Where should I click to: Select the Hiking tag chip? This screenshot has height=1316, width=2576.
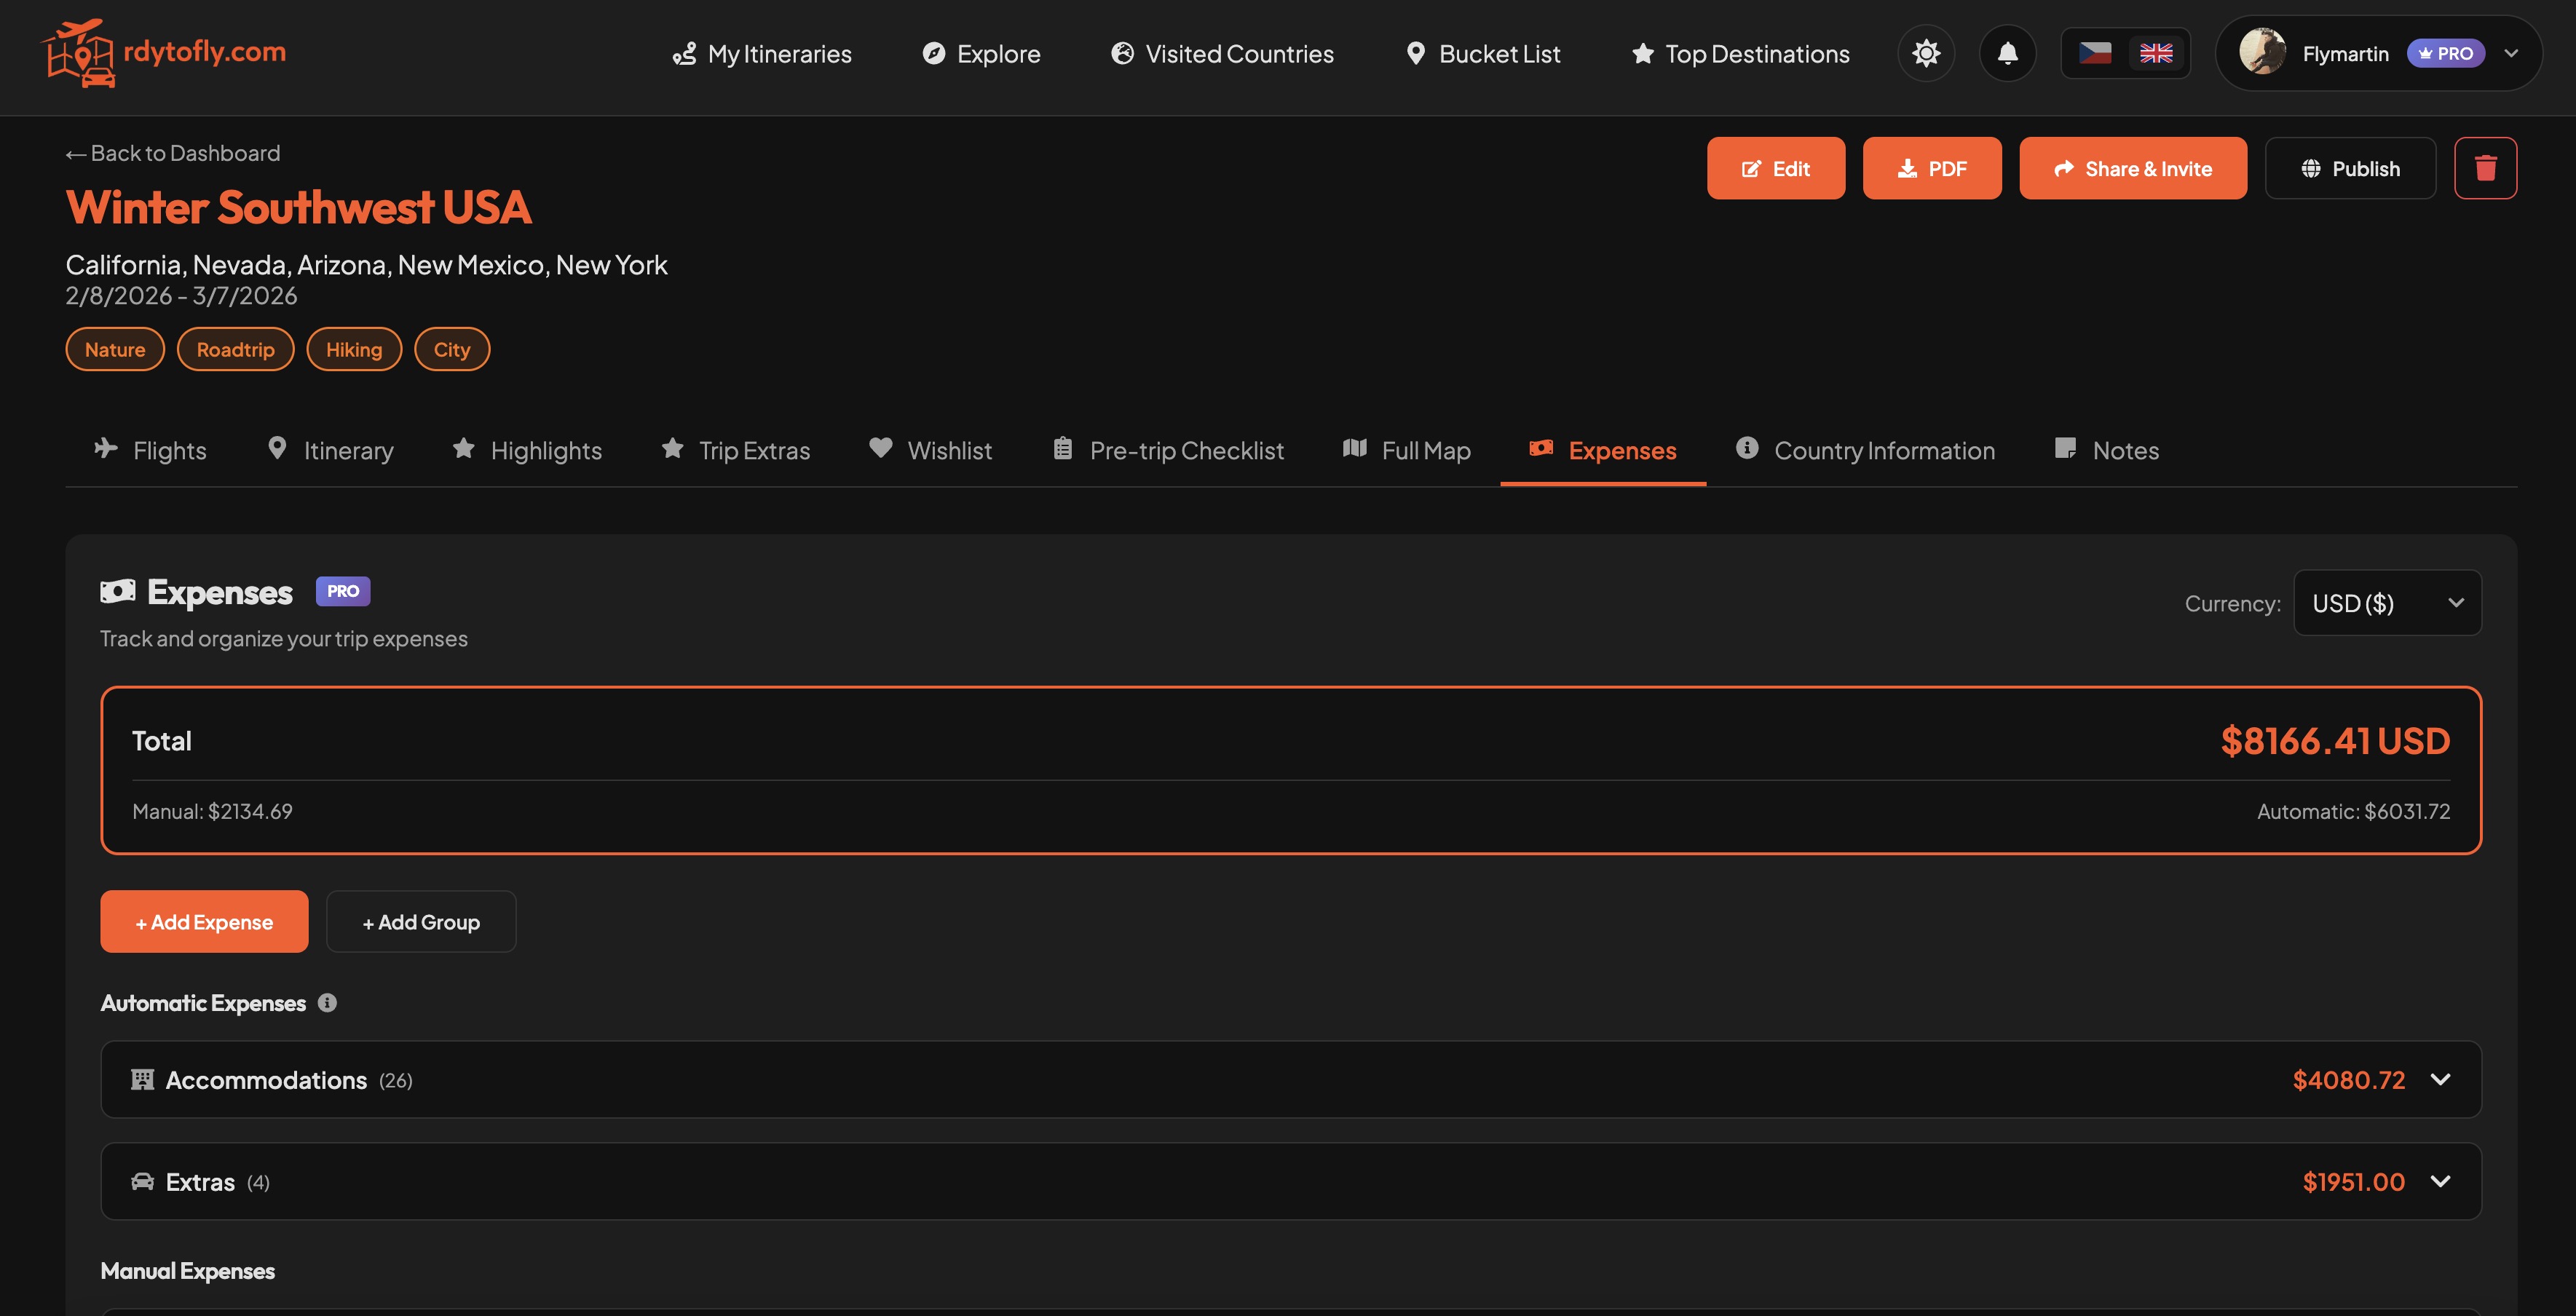click(354, 349)
